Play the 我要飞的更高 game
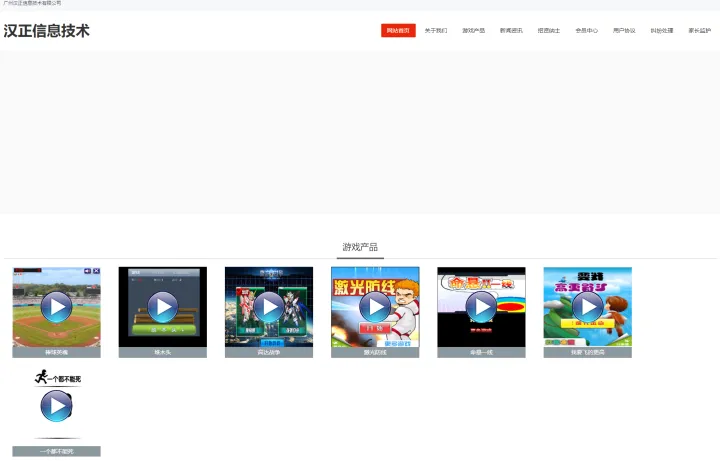 [588, 307]
